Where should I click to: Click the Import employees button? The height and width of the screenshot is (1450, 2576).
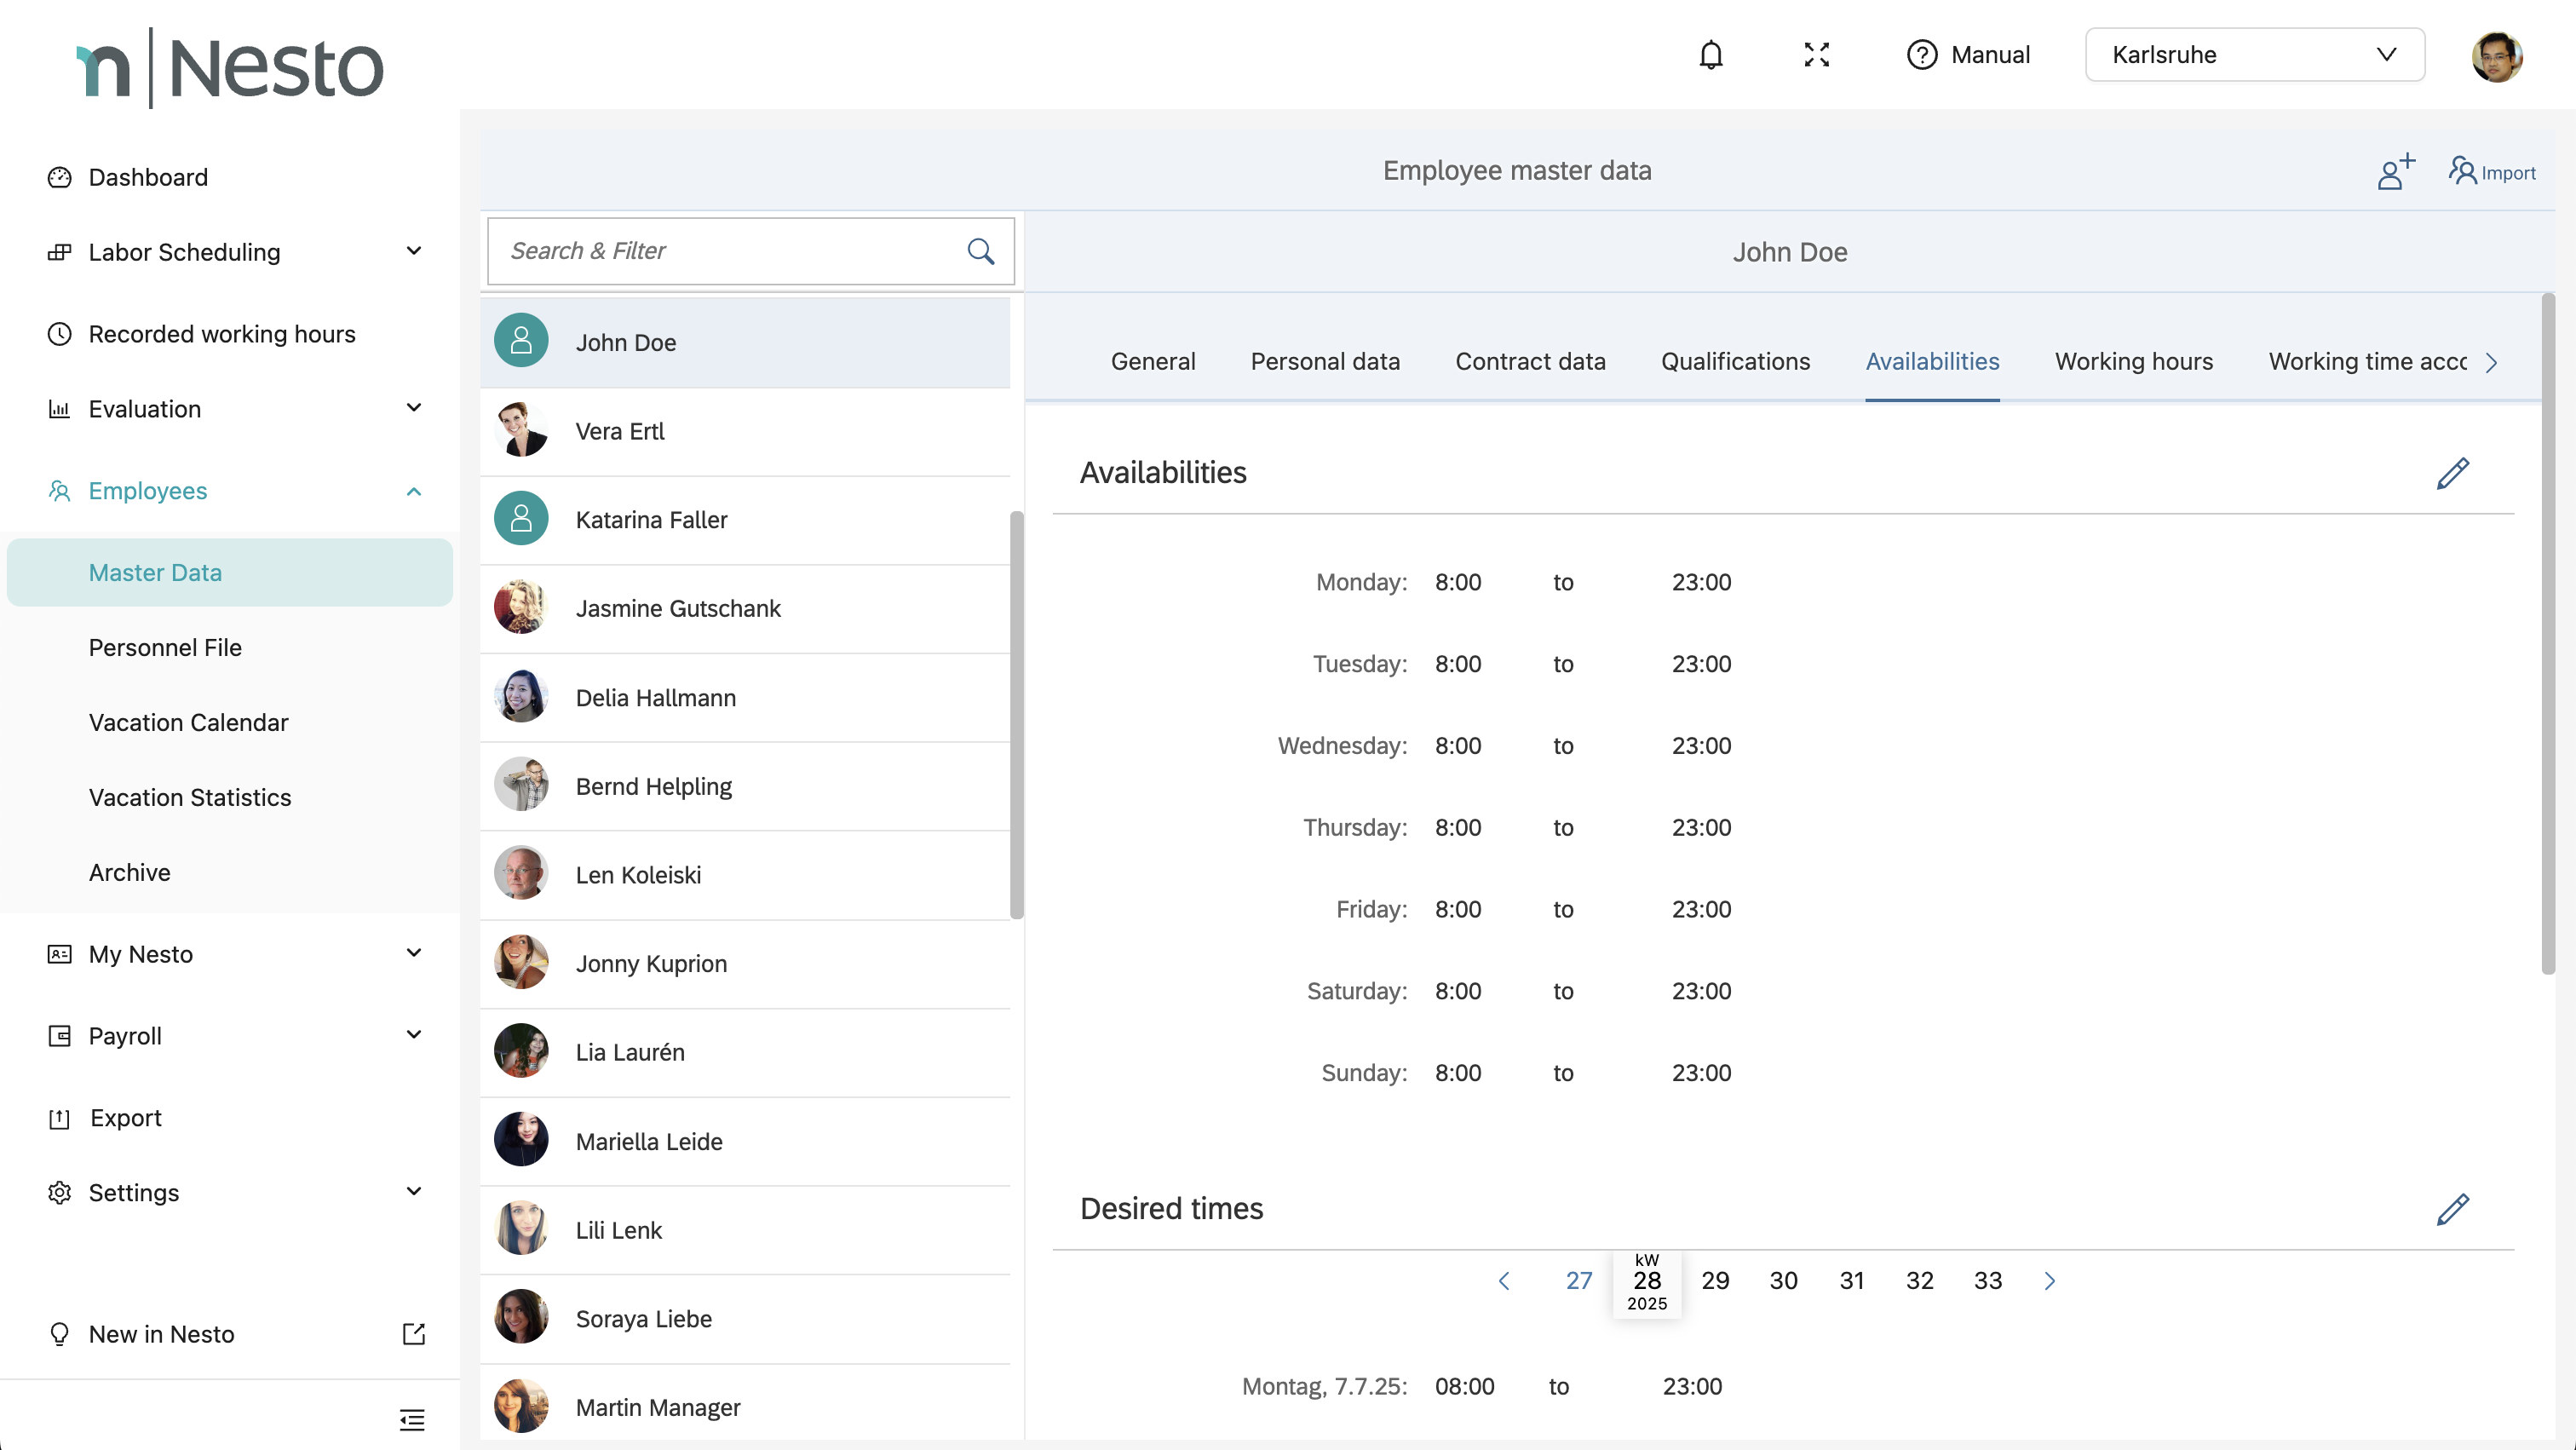pos(2492,172)
